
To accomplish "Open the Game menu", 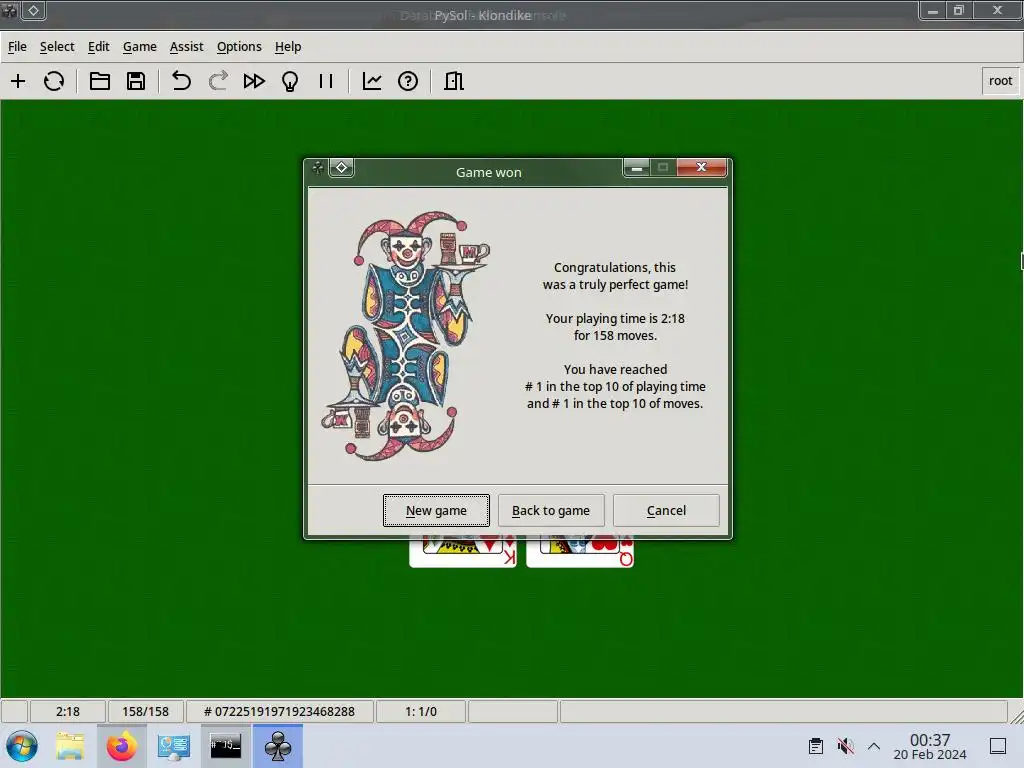I will point(140,46).
